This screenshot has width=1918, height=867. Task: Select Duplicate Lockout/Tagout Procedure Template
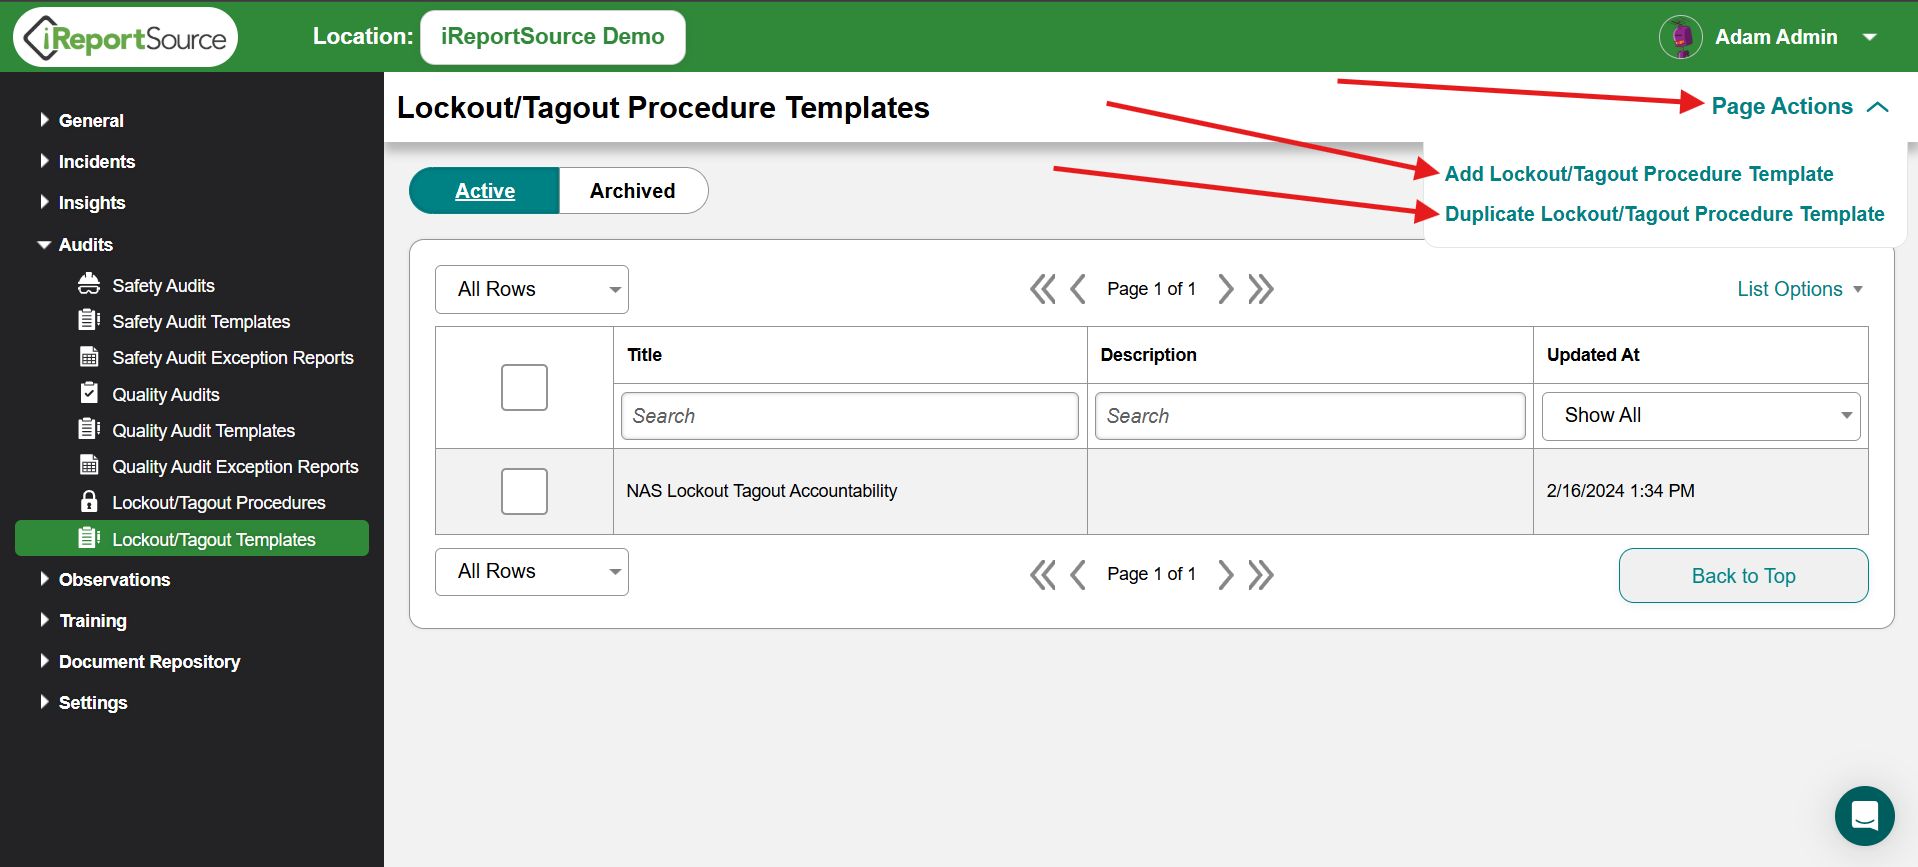[x=1665, y=214]
